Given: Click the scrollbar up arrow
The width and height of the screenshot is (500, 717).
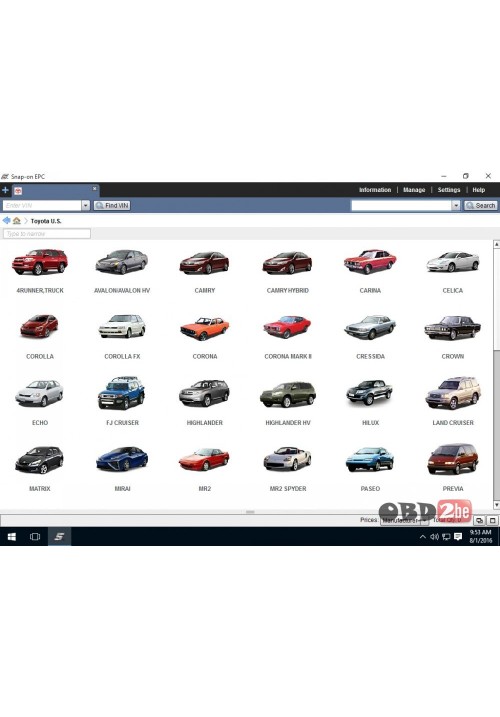Looking at the screenshot, I should point(496,245).
